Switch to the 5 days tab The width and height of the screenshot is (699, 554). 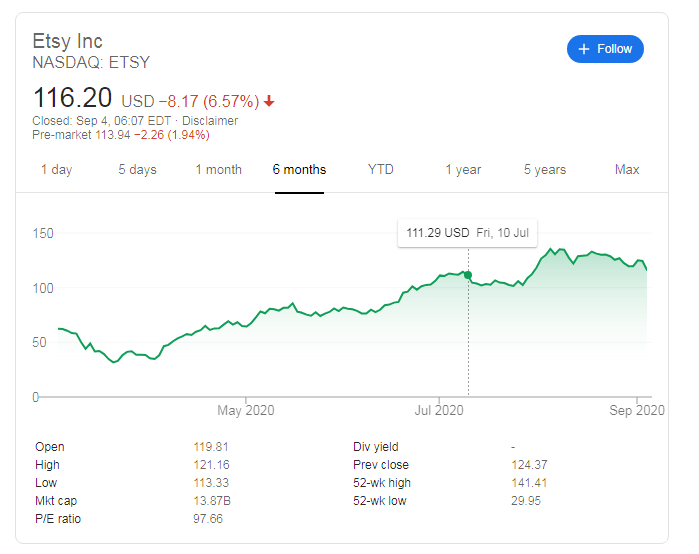[x=137, y=170]
